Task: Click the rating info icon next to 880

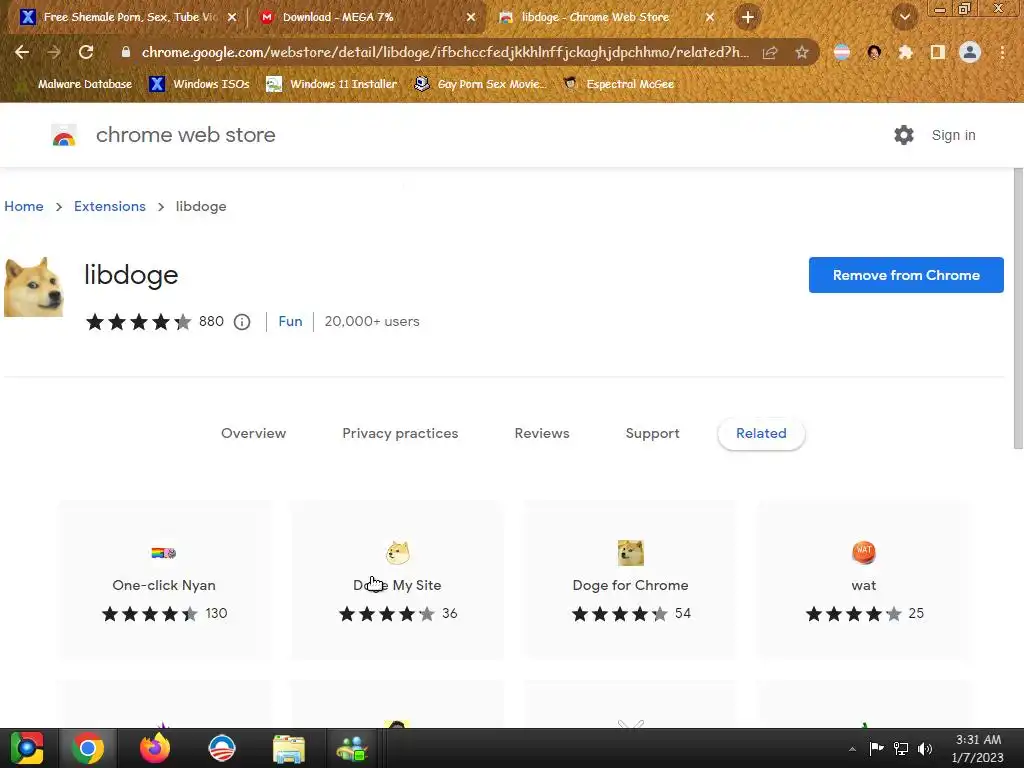Action: (242, 322)
